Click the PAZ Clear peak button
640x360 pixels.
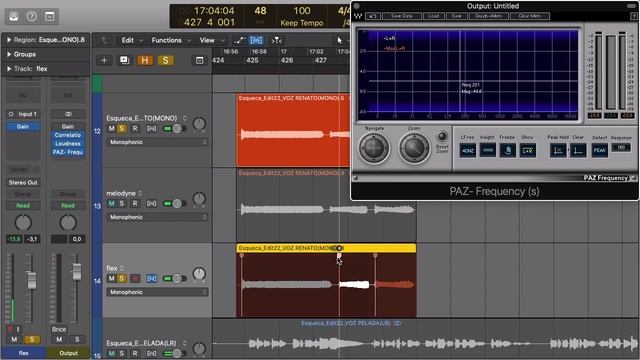[578, 151]
